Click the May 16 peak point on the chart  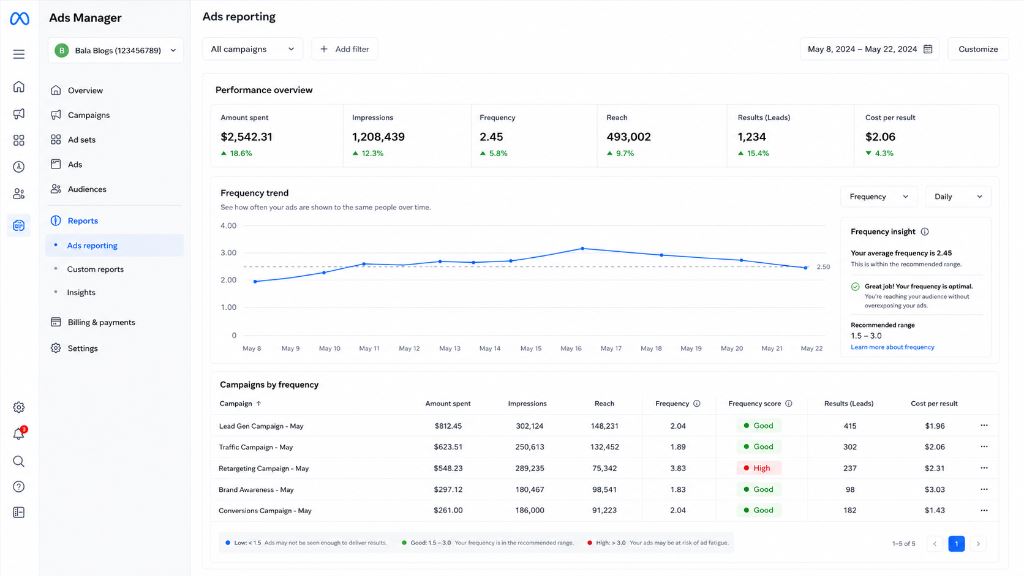(583, 249)
